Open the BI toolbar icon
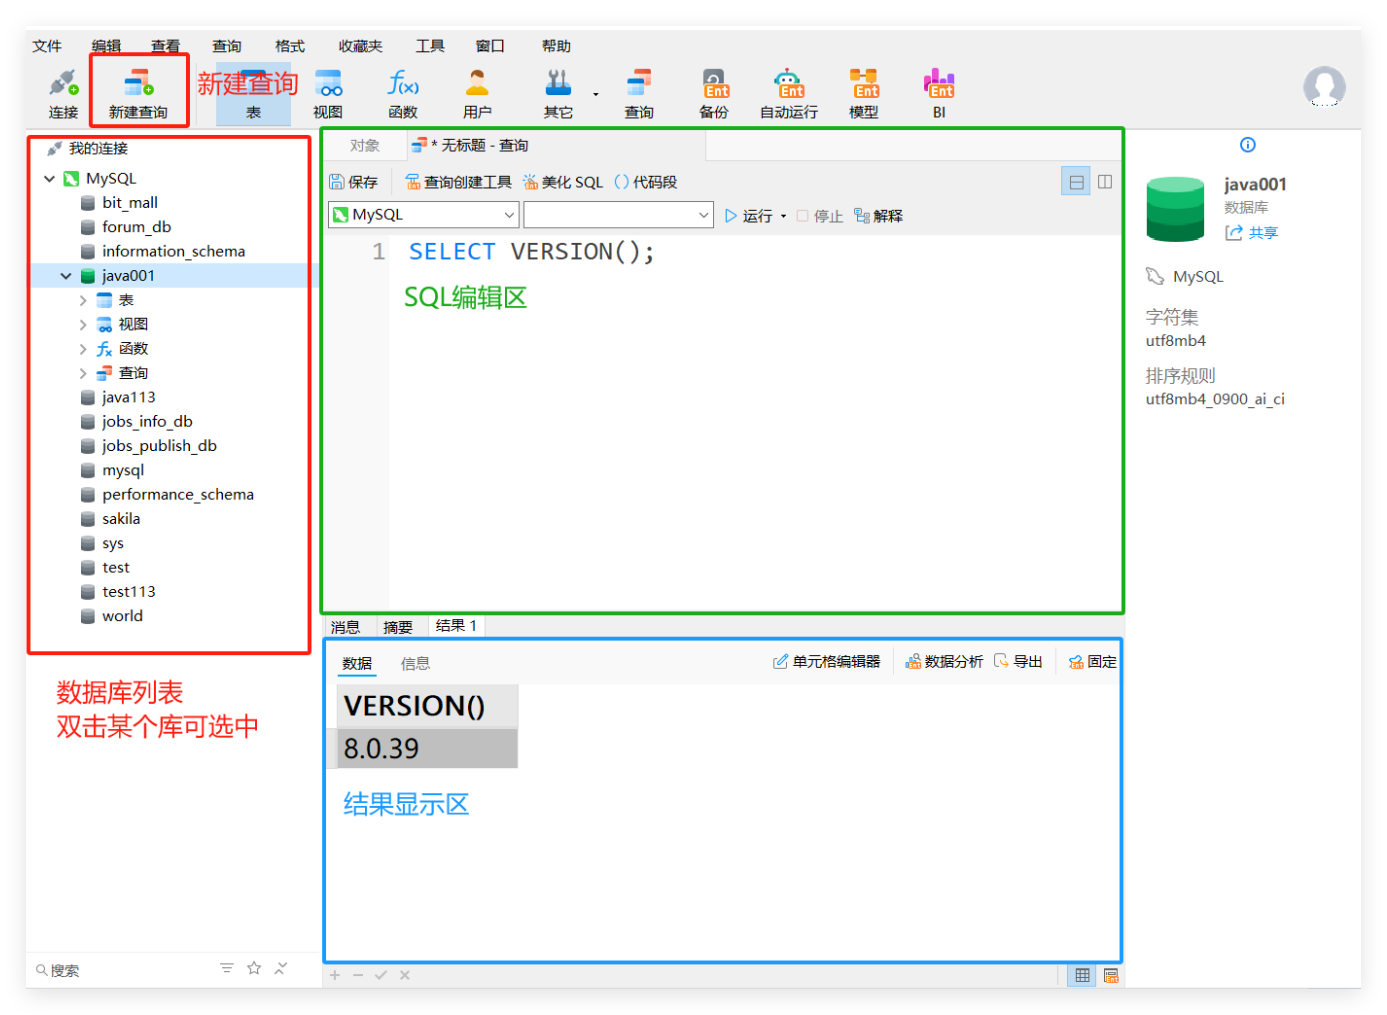1387x1015 pixels. point(938,91)
